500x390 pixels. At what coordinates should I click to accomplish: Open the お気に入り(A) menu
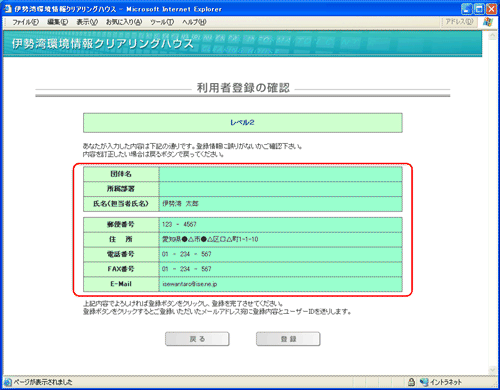(124, 22)
